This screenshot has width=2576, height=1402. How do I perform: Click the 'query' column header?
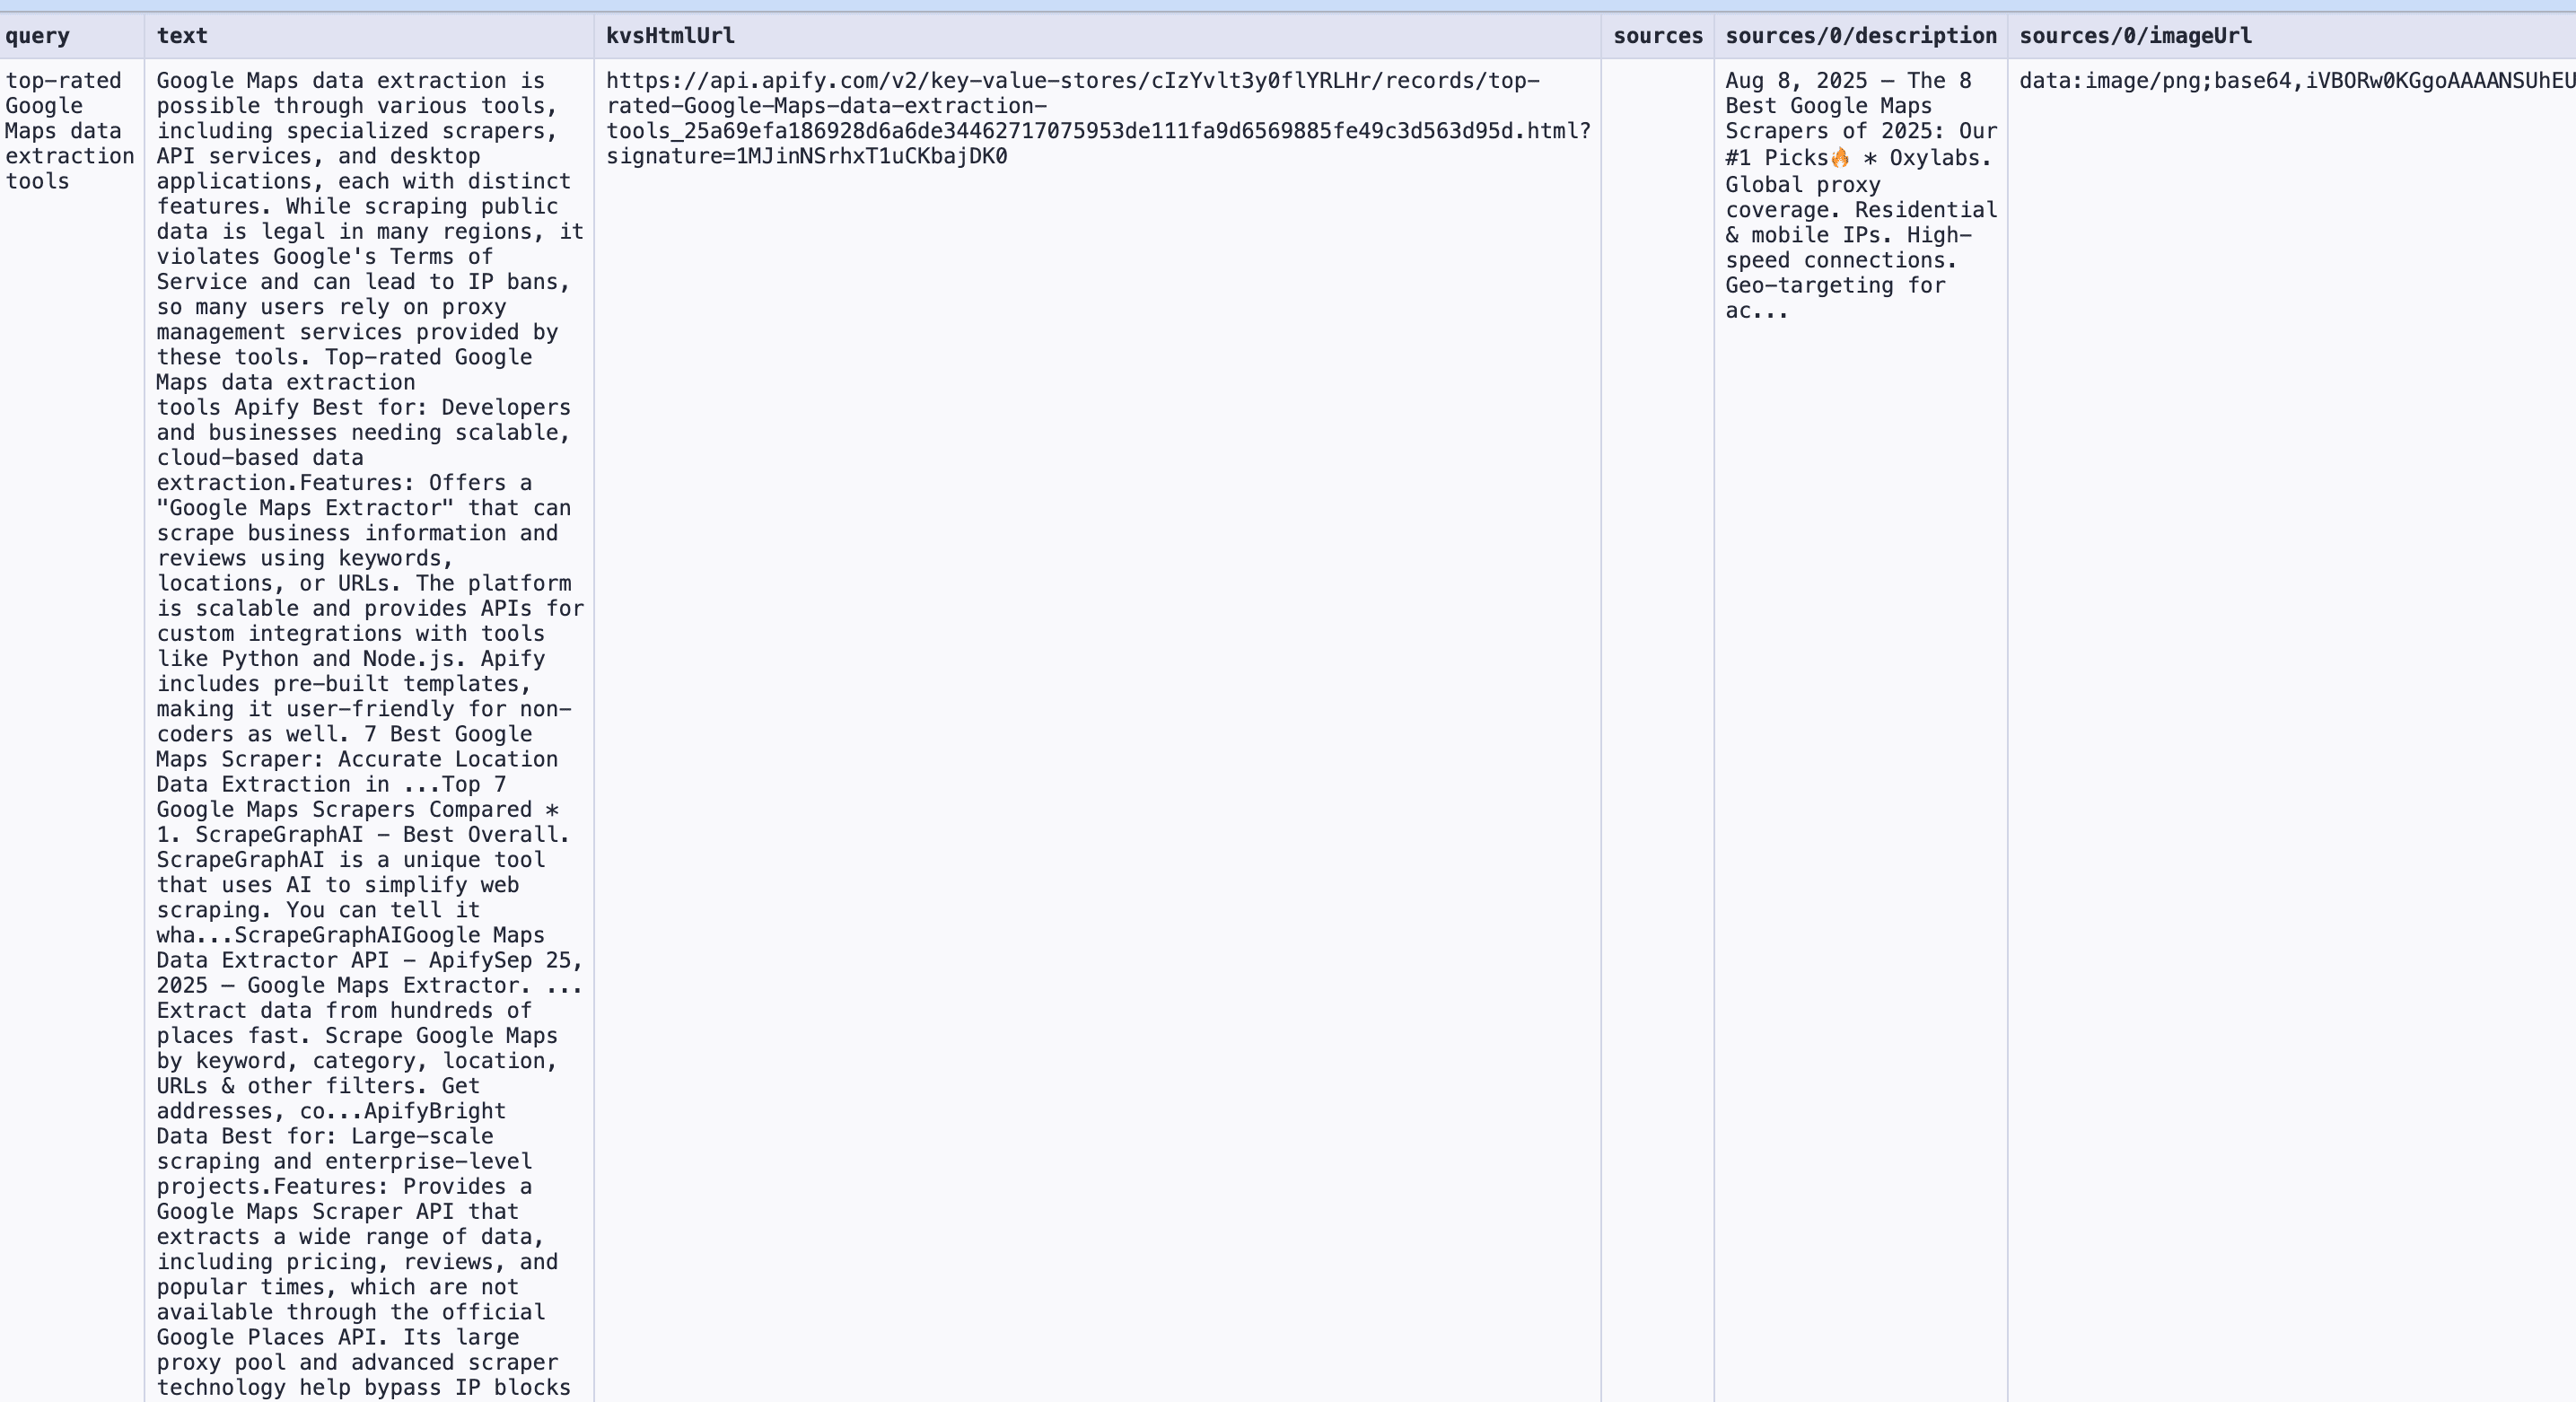37,36
